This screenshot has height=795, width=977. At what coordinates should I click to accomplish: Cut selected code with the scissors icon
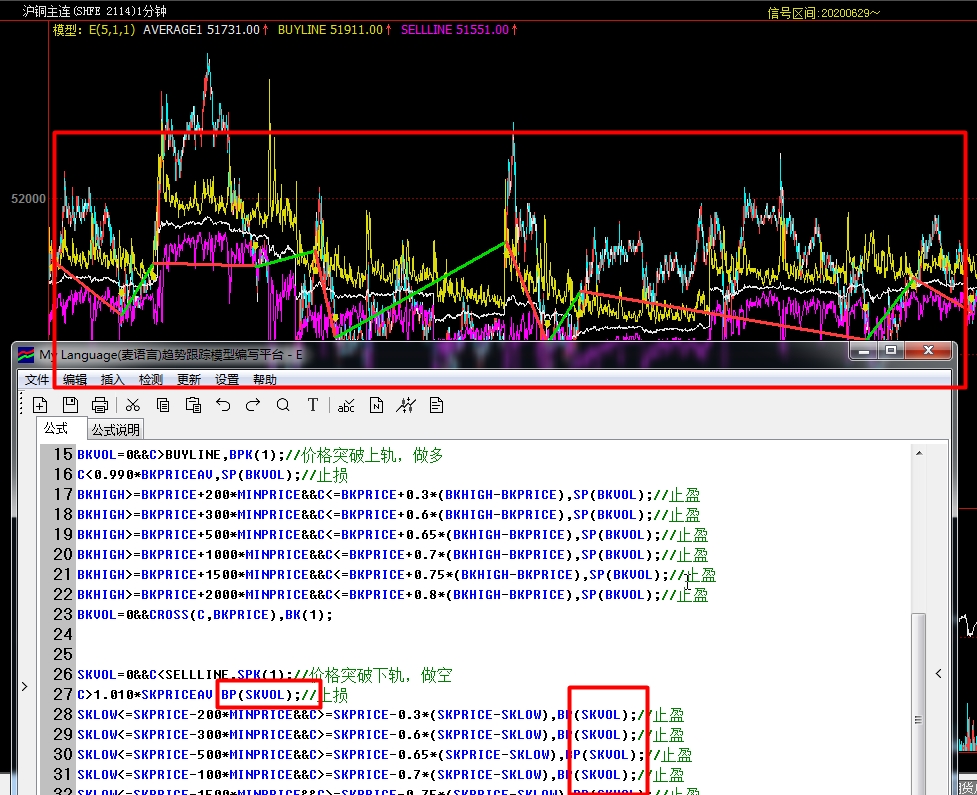click(x=132, y=405)
